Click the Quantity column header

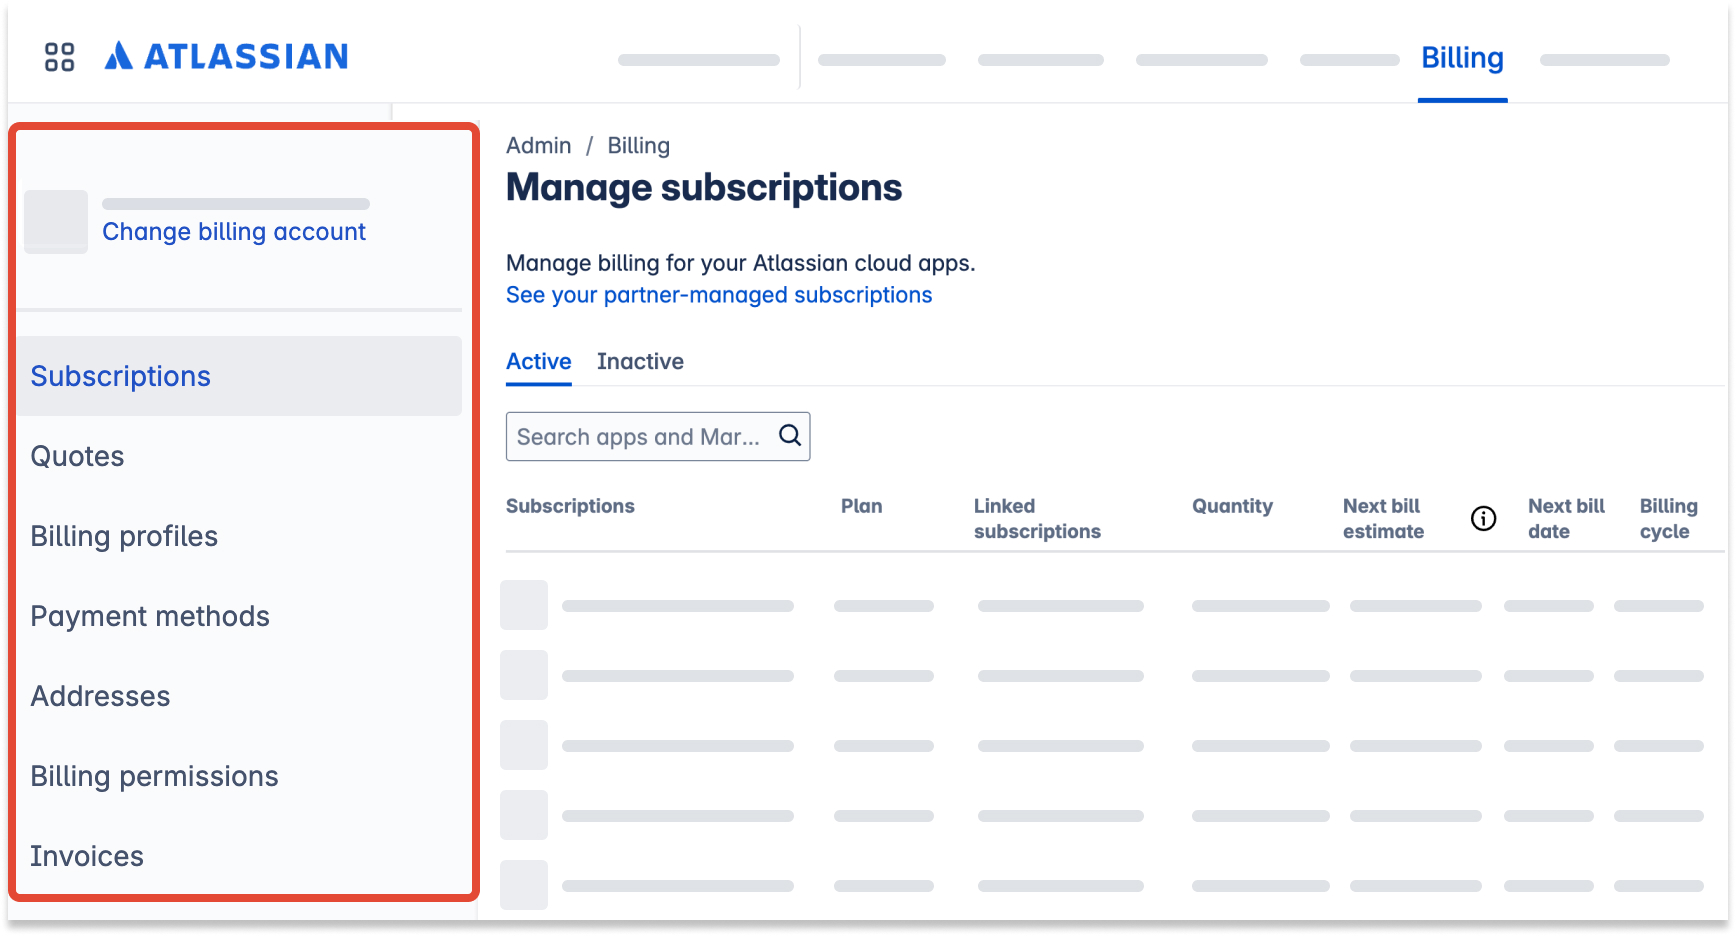click(1232, 506)
